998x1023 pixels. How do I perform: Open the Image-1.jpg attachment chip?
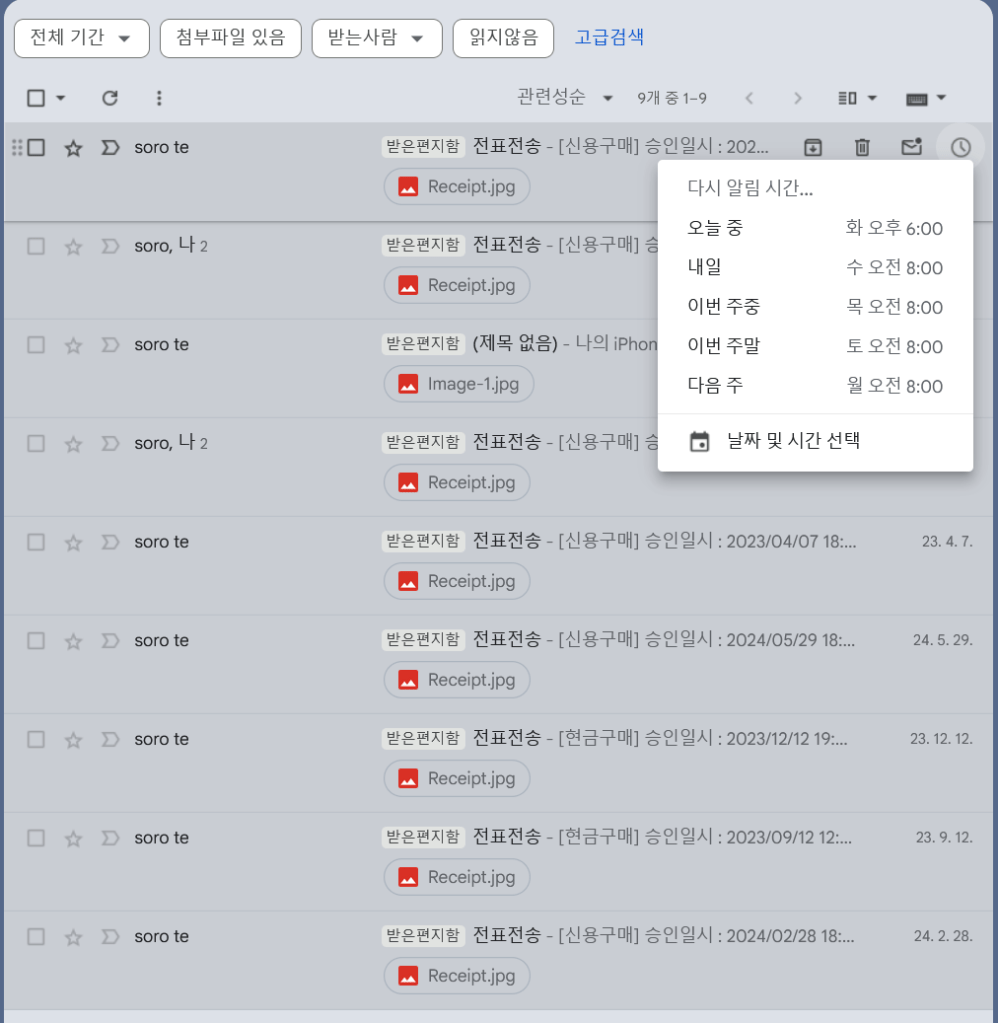coord(458,384)
